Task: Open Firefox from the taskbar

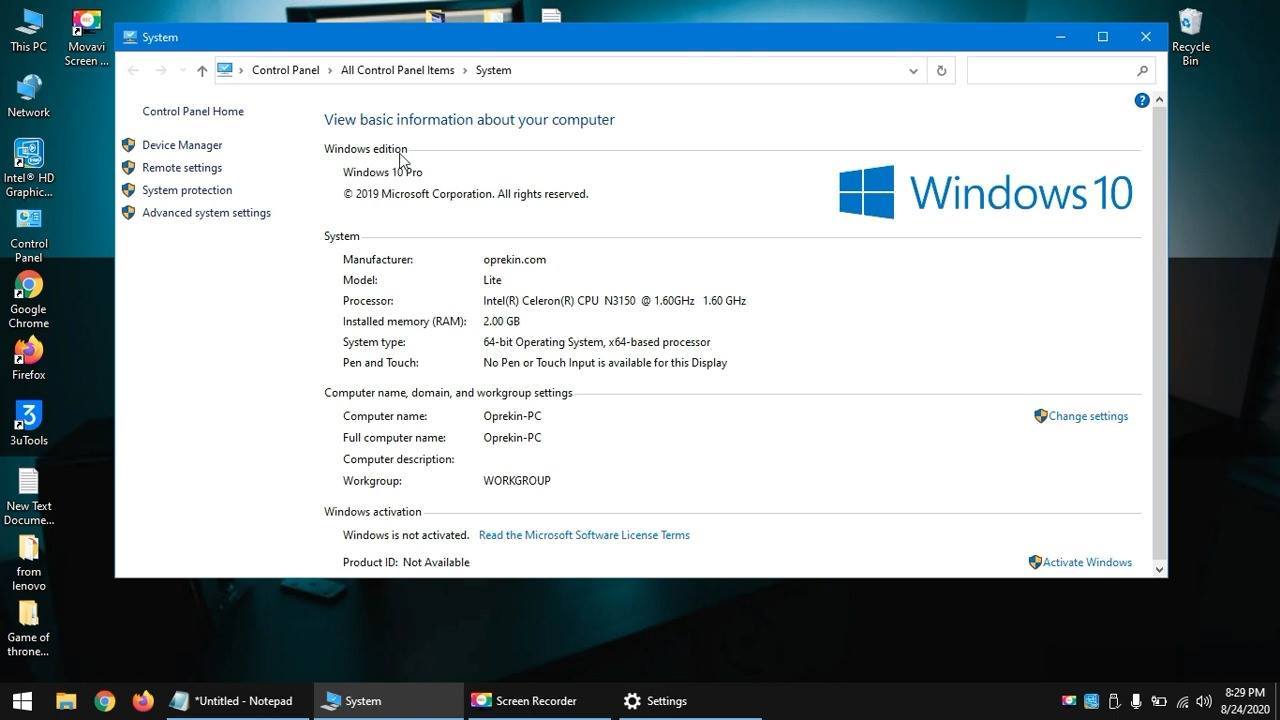Action: point(143,701)
